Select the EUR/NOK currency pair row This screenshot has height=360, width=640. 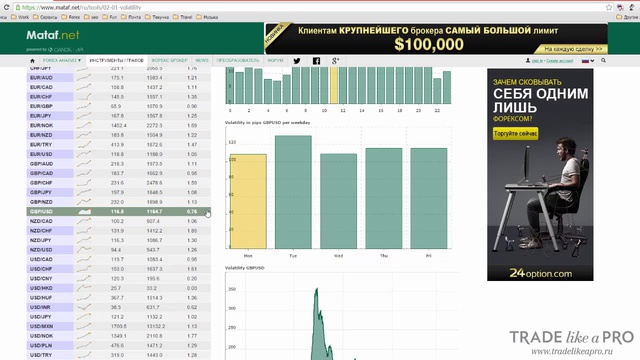(119, 125)
